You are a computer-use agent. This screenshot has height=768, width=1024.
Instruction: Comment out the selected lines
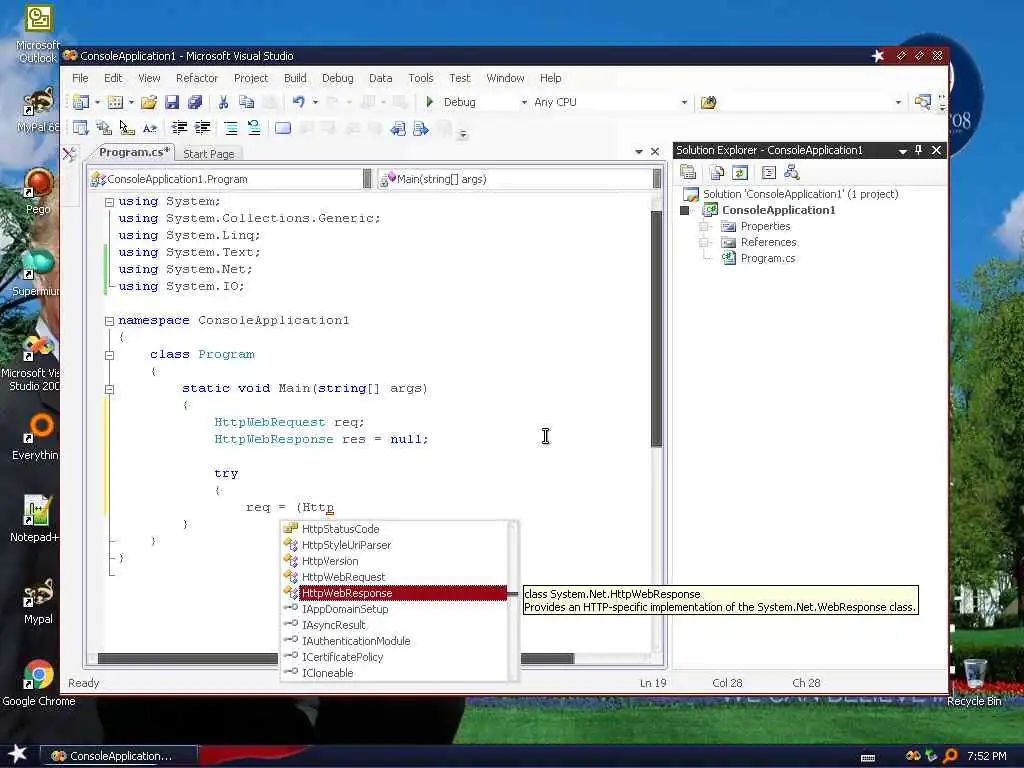[231, 128]
